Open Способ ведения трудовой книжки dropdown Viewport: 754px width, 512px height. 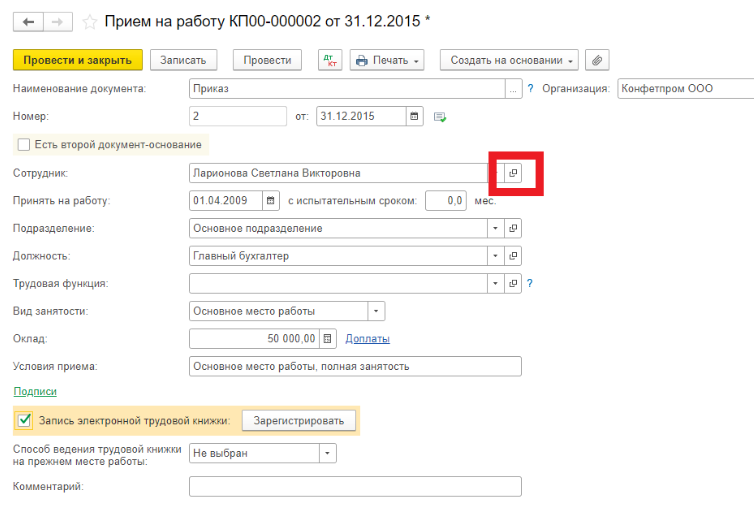pyautogui.click(x=328, y=454)
